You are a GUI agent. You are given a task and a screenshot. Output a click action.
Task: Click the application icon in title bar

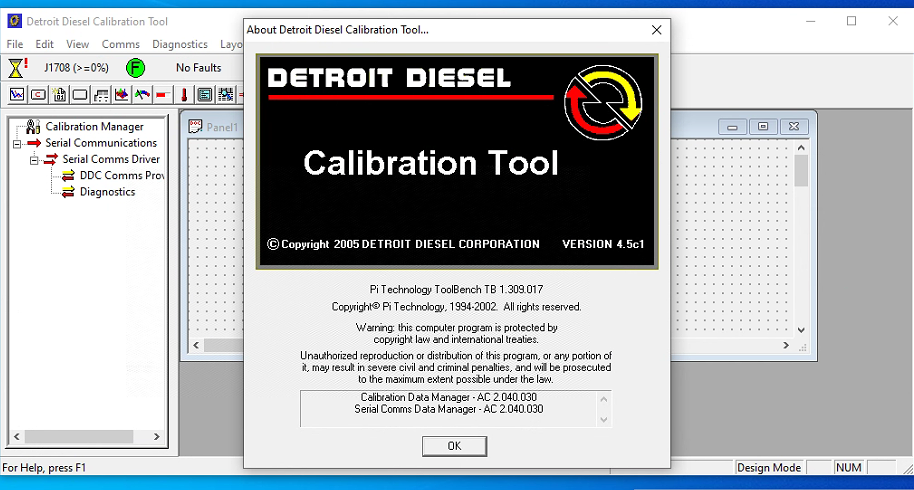tap(15, 22)
